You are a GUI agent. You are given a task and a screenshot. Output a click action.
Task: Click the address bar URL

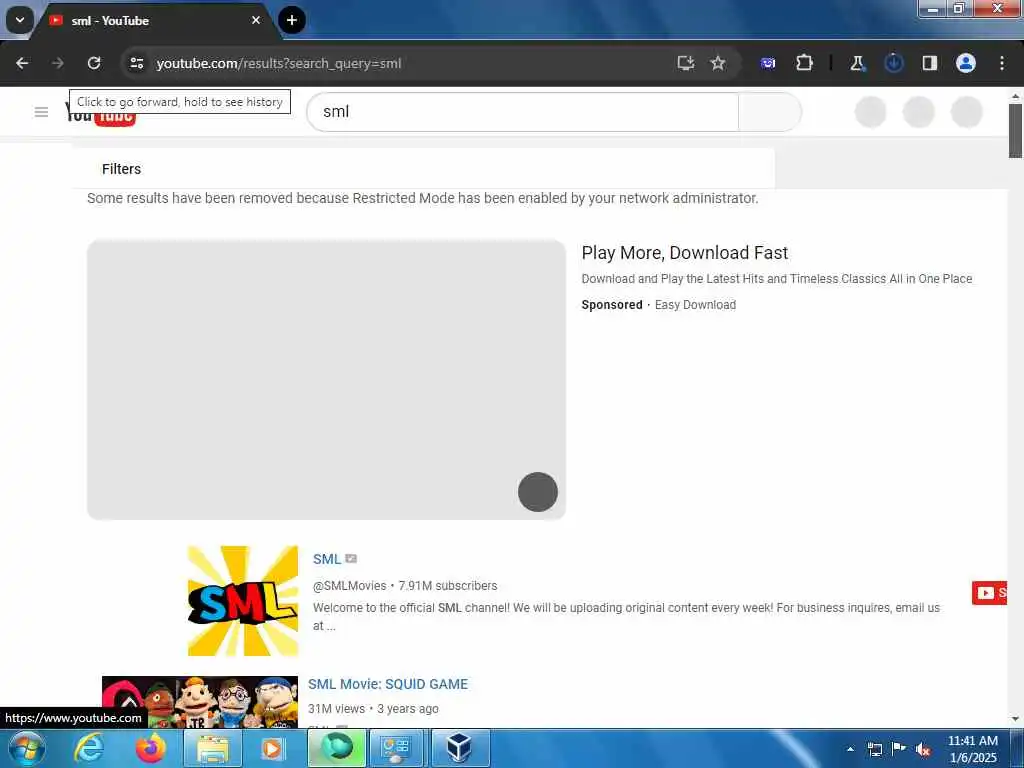[279, 63]
